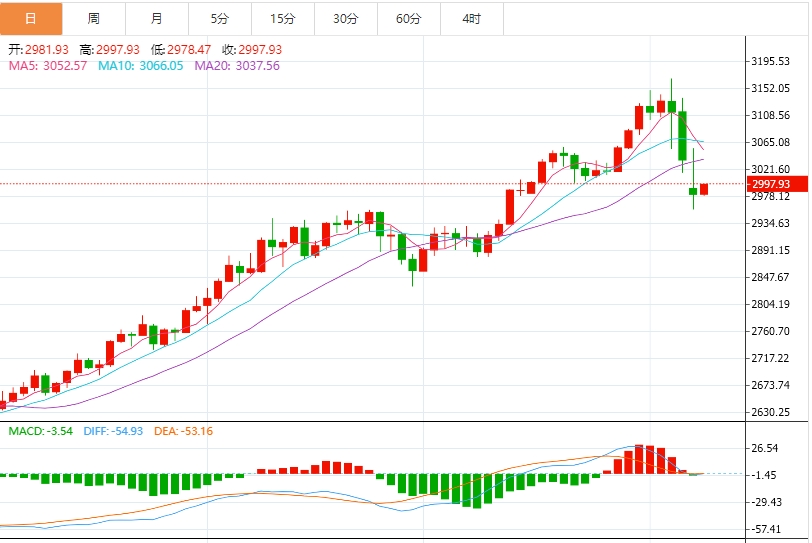This screenshot has width=812, height=543.
Task: Click the MA5 indicator label
Action: tap(48, 66)
